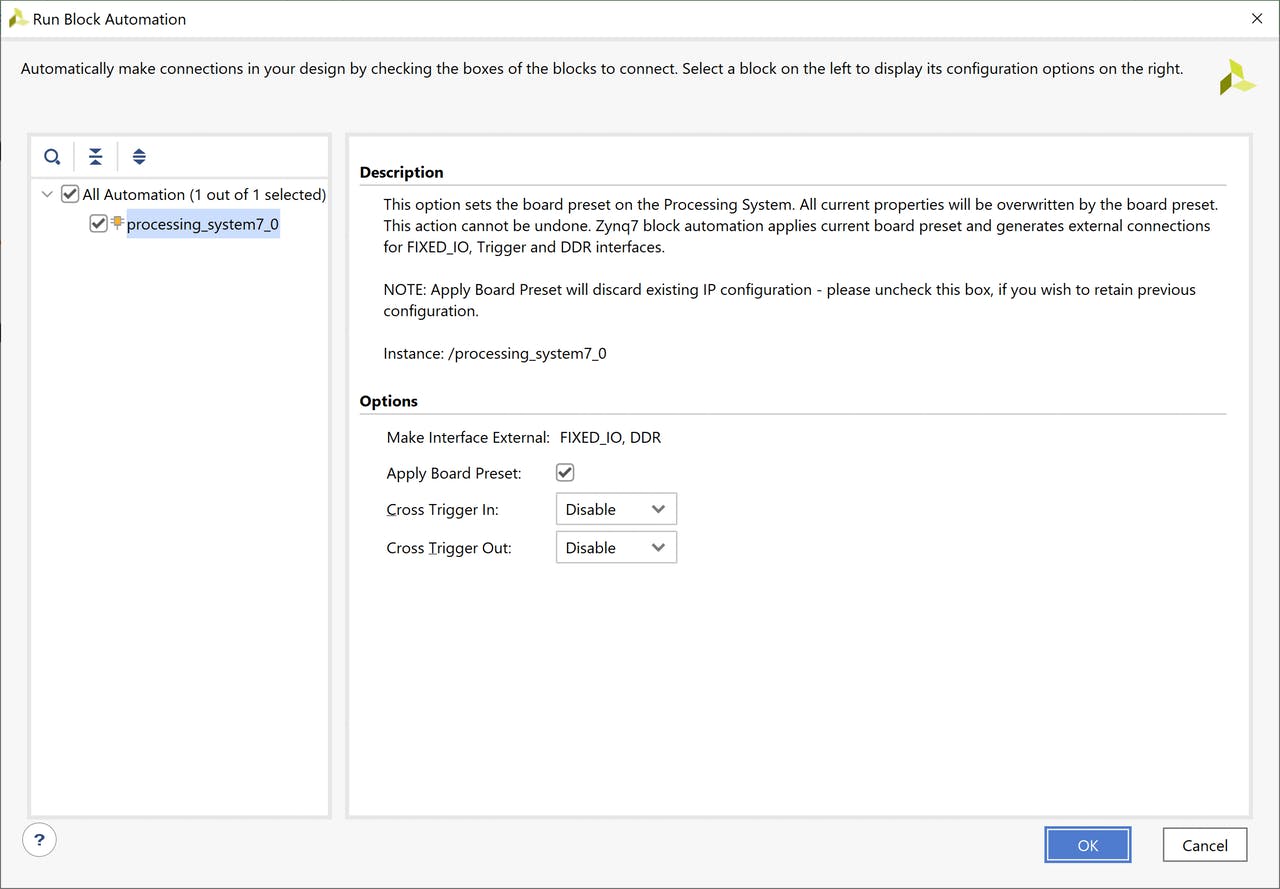This screenshot has width=1280, height=889.
Task: Uncheck the All Automation checkbox
Action: pyautogui.click(x=70, y=194)
